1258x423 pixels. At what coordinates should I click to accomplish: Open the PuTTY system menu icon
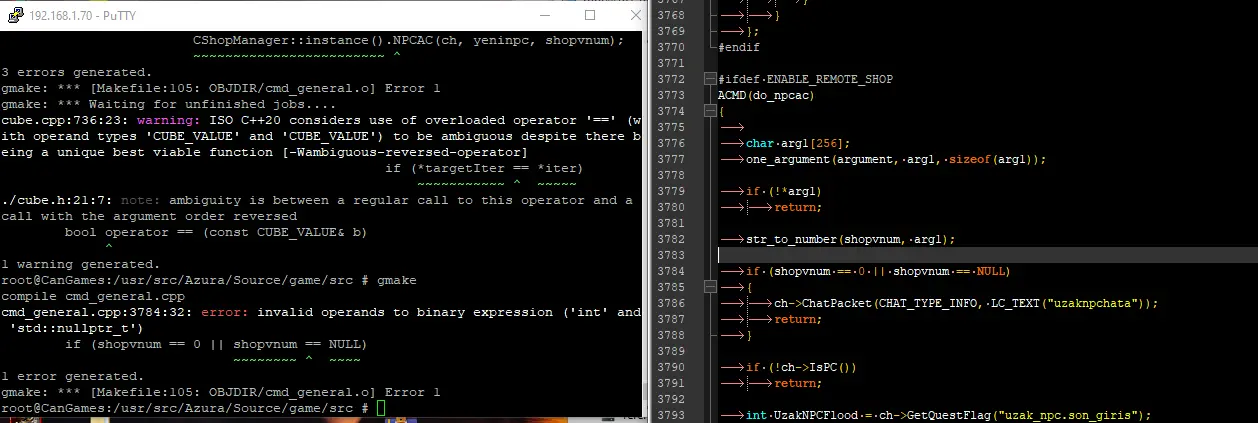click(11, 16)
